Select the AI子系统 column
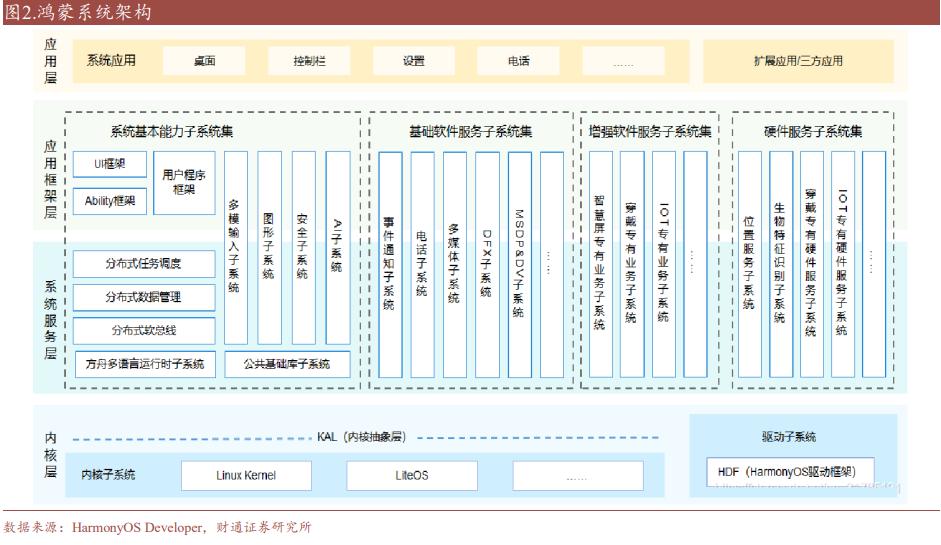The width and height of the screenshot is (941, 545). pyautogui.click(x=338, y=247)
